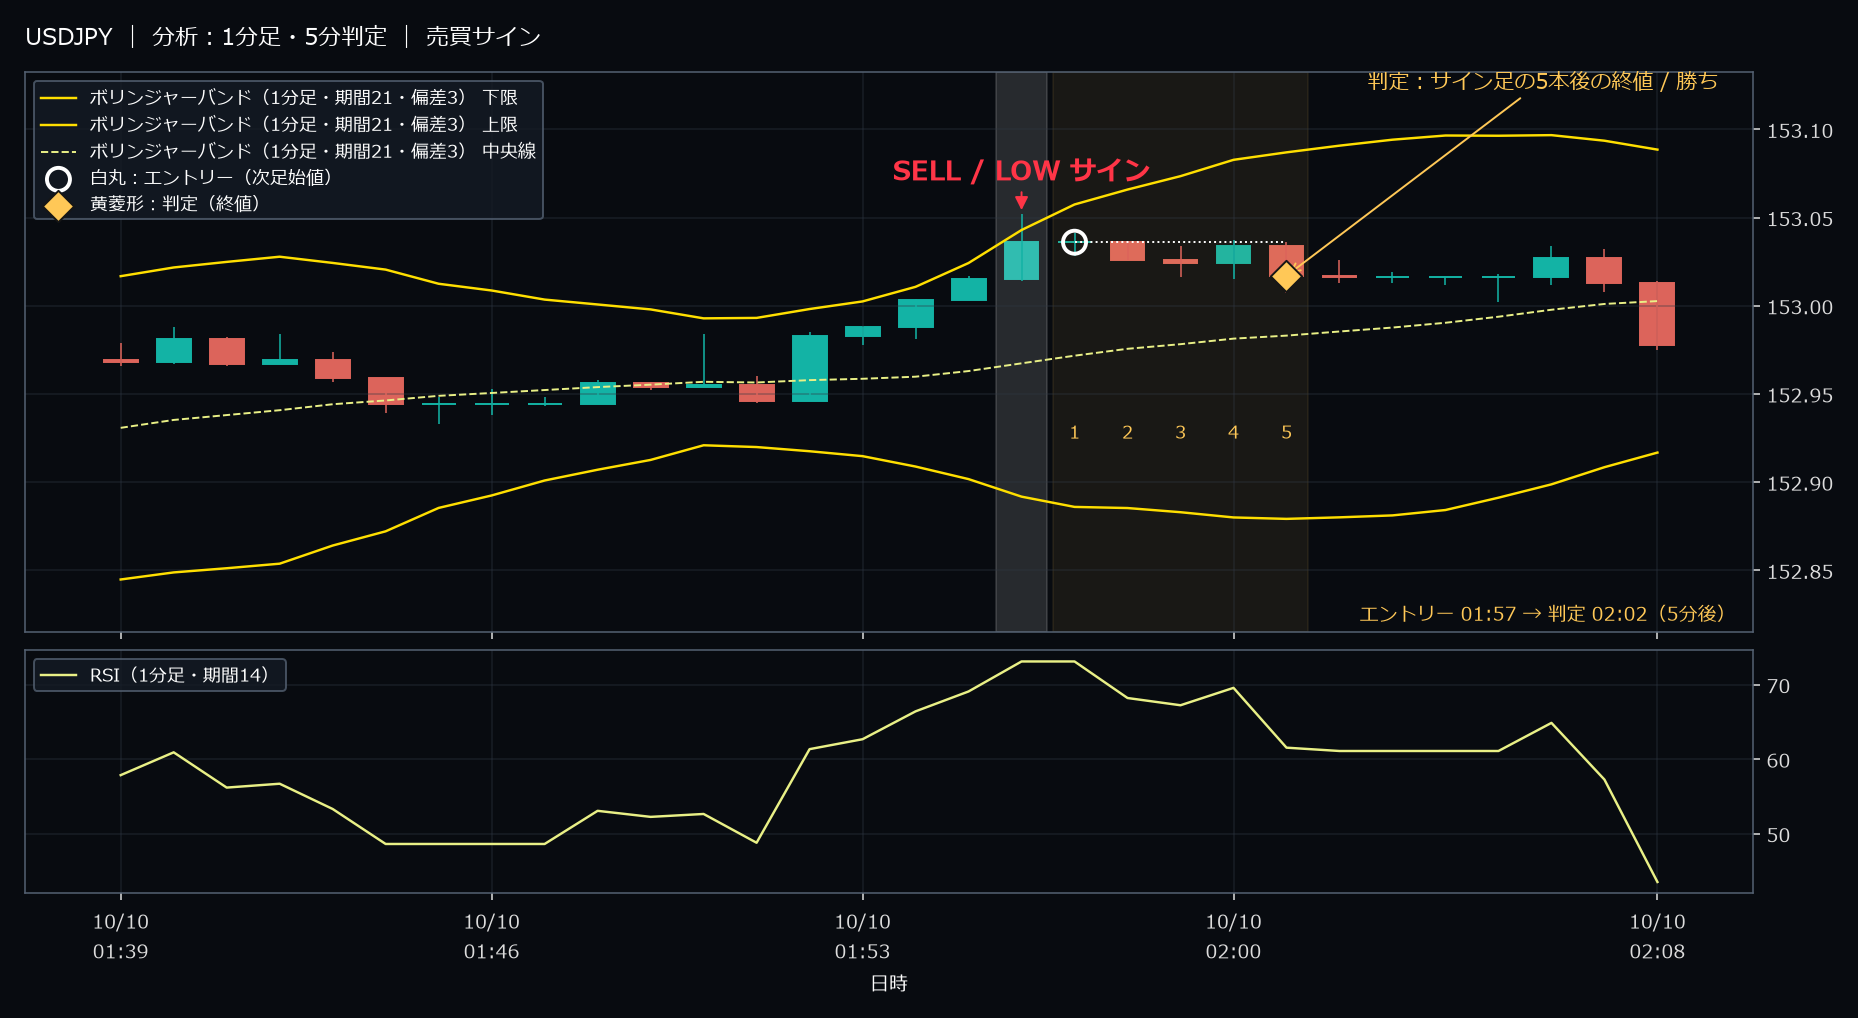Image resolution: width=1858 pixels, height=1018 pixels.
Task: Click the 153.10 price axis label
Action: [x=1800, y=131]
